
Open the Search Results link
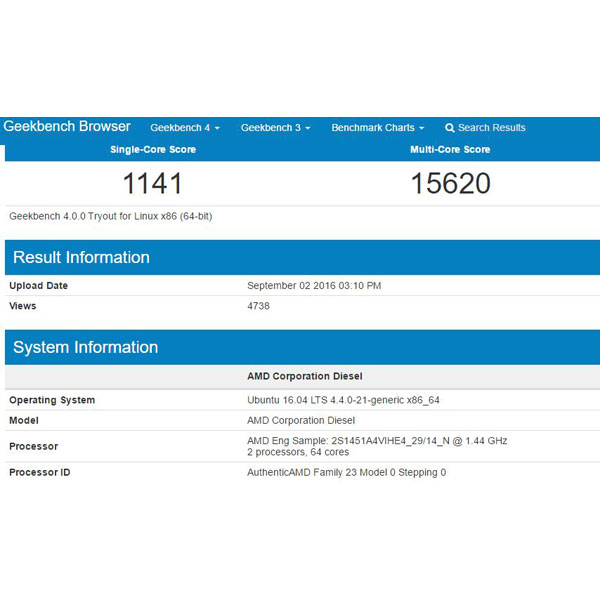point(485,127)
